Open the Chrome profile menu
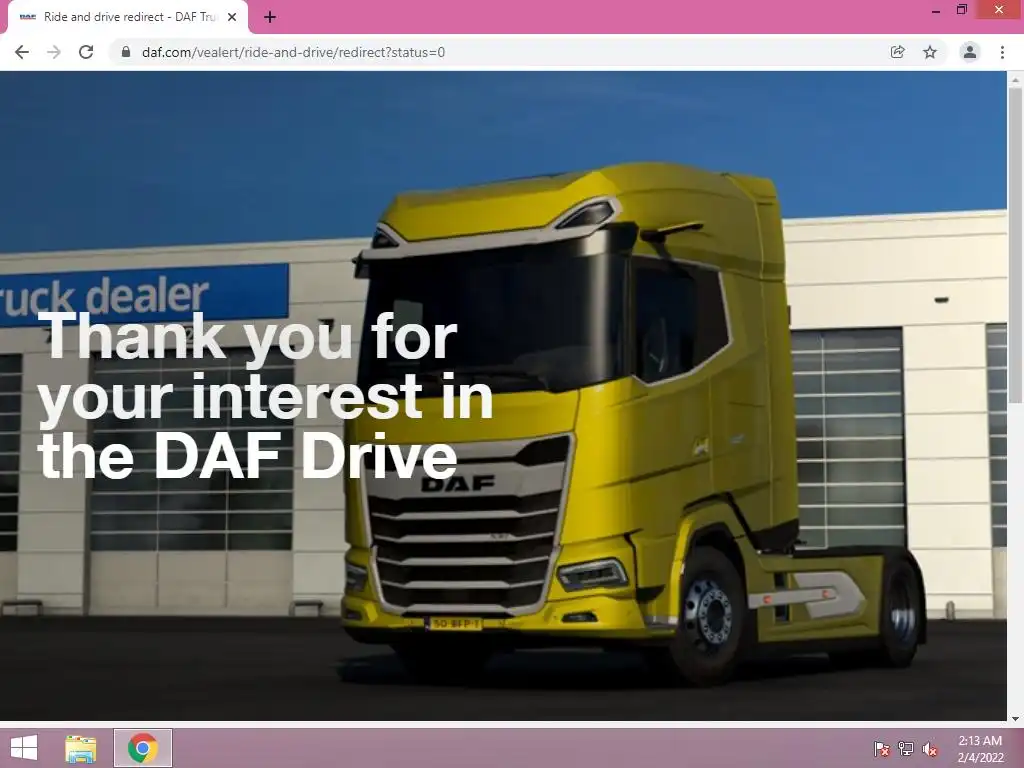This screenshot has height=768, width=1024. click(970, 52)
